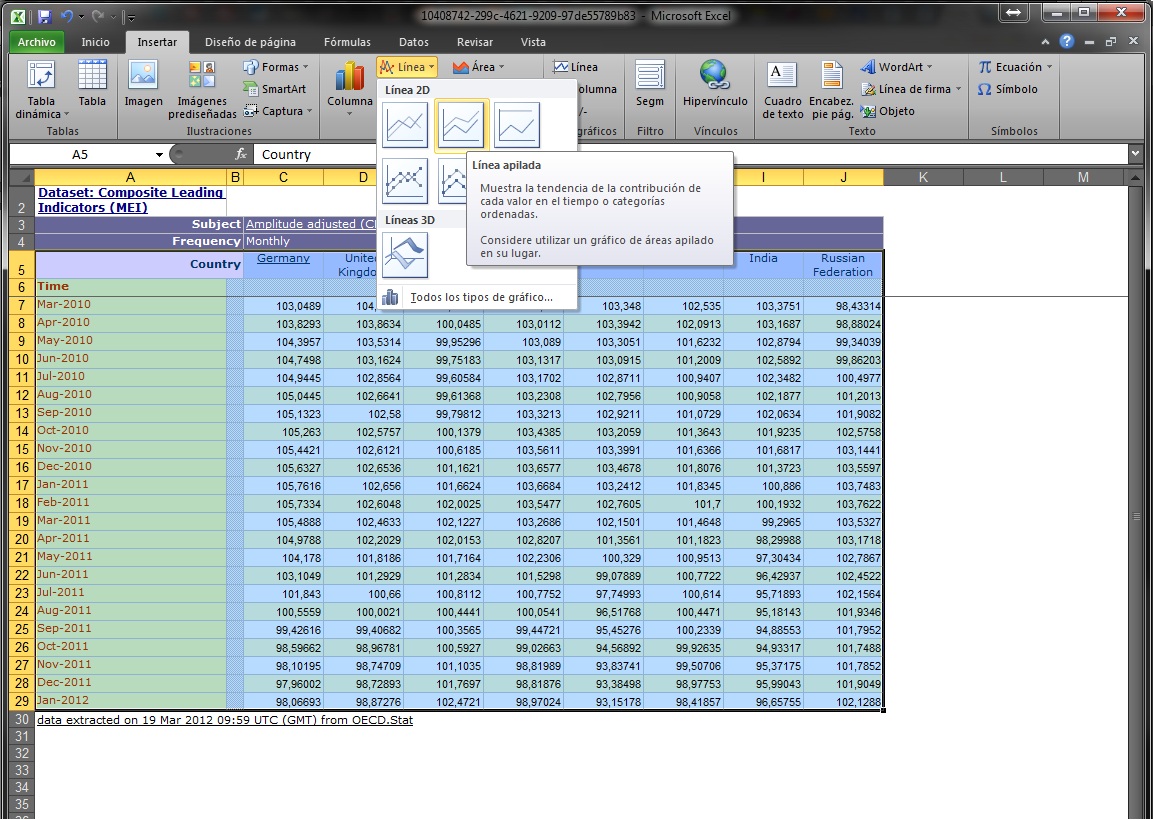
Task: Expand the Name Box dropdown arrow
Action: (x=159, y=155)
